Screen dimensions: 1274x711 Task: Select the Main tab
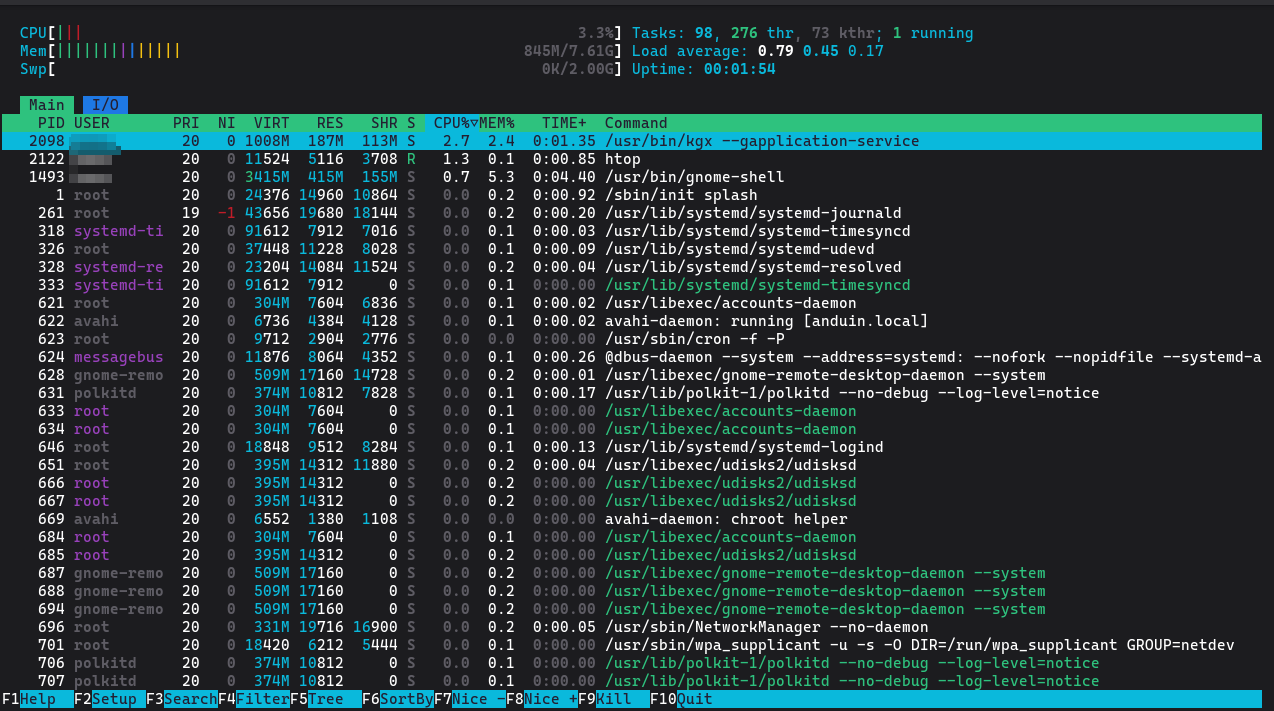click(46, 105)
